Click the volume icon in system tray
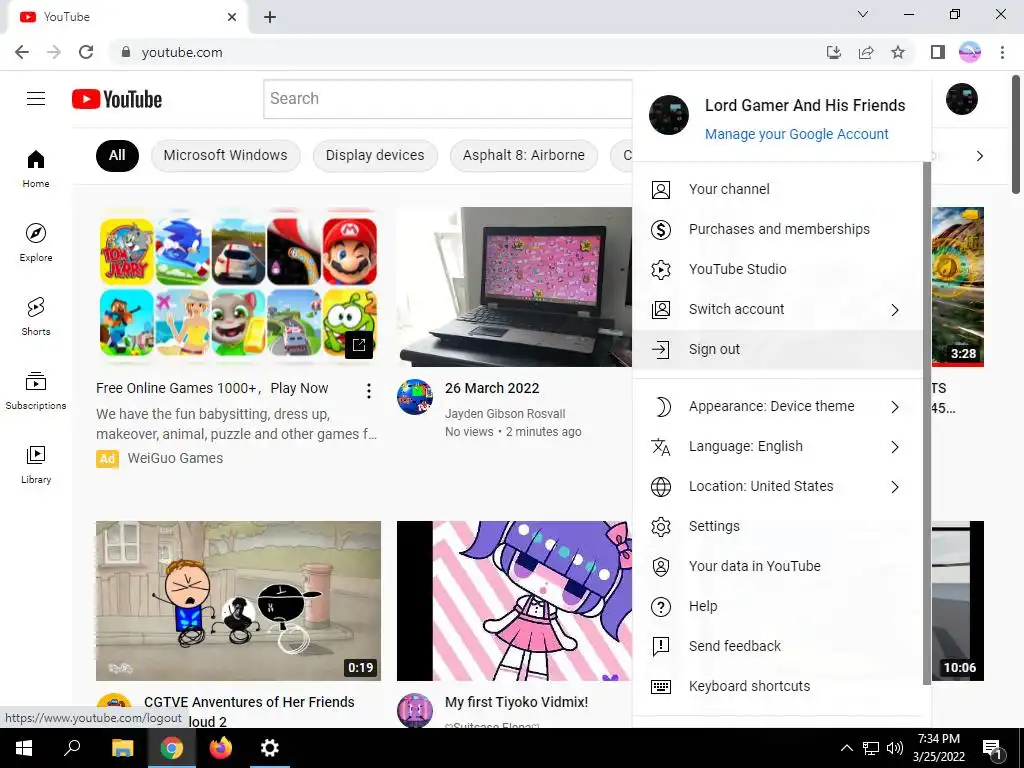This screenshot has width=1024, height=768. pos(895,748)
